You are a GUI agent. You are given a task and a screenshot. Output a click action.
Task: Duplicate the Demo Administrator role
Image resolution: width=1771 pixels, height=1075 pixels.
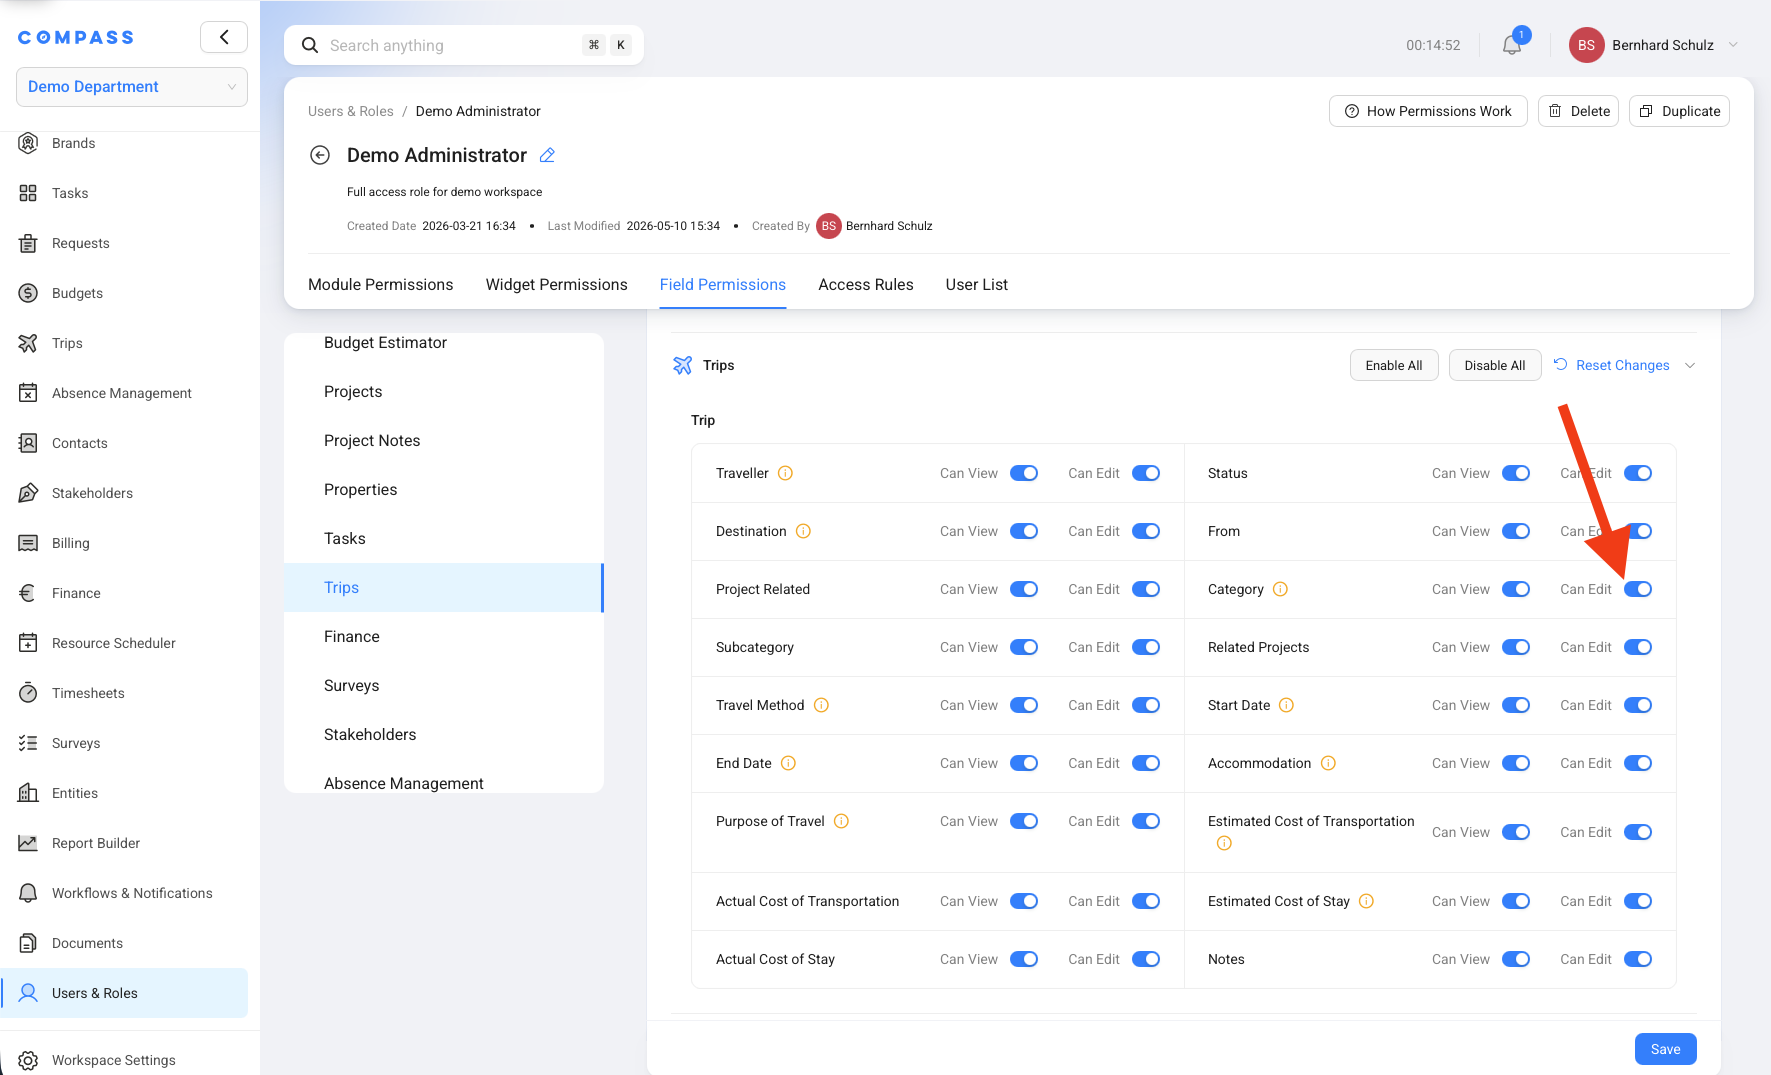click(1680, 111)
